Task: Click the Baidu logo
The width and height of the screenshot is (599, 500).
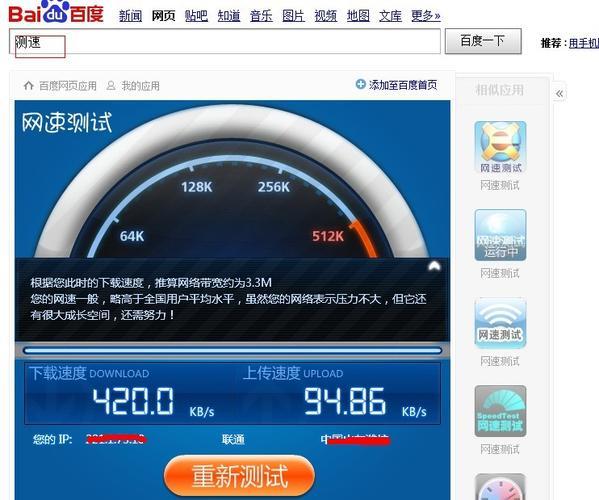Action: tap(56, 12)
